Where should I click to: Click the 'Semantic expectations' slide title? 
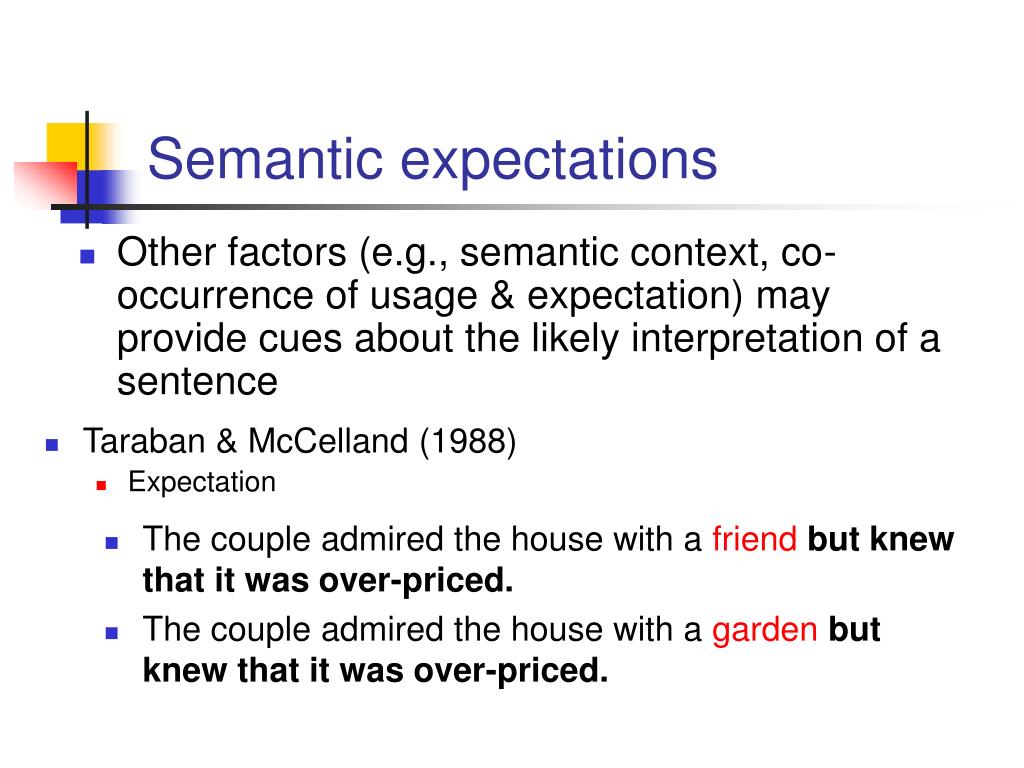click(x=432, y=159)
